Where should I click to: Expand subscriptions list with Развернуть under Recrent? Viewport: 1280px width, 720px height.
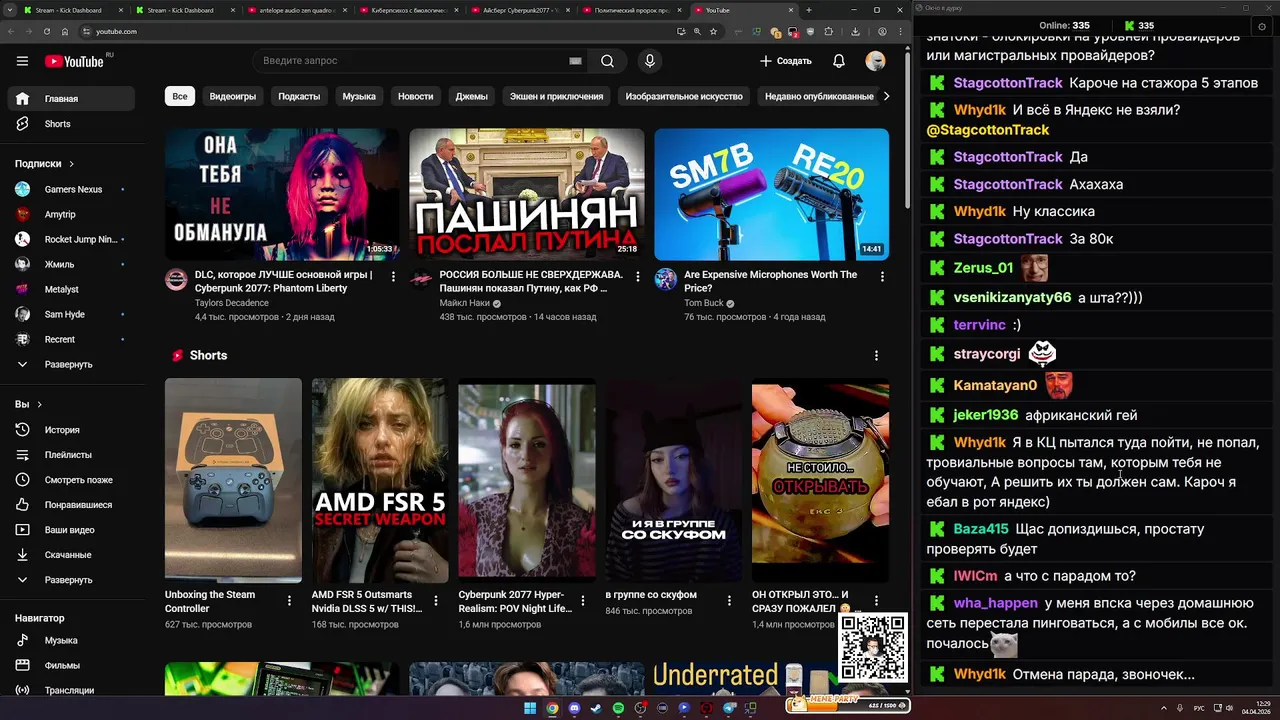click(70, 365)
